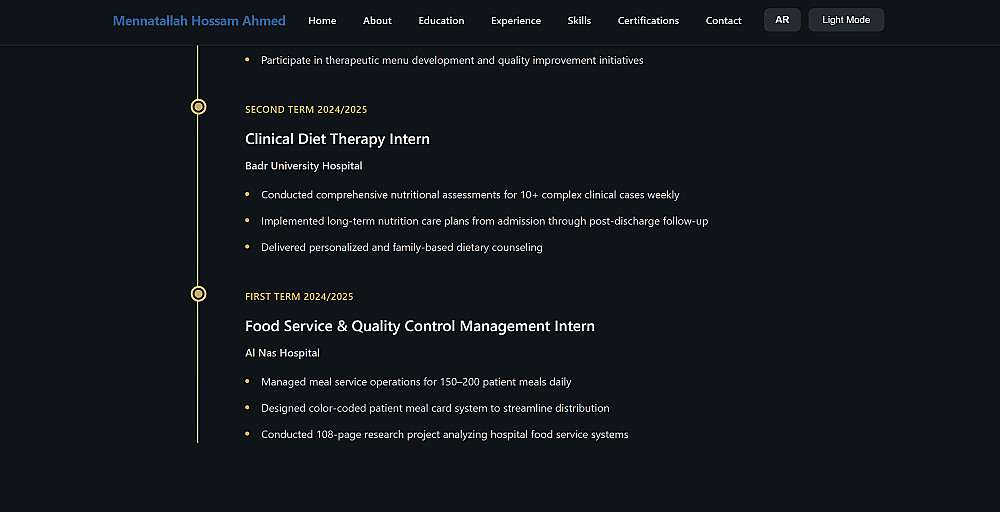The width and height of the screenshot is (1000, 512).
Task: Click the Al Nas Hospital text
Action: (x=282, y=353)
